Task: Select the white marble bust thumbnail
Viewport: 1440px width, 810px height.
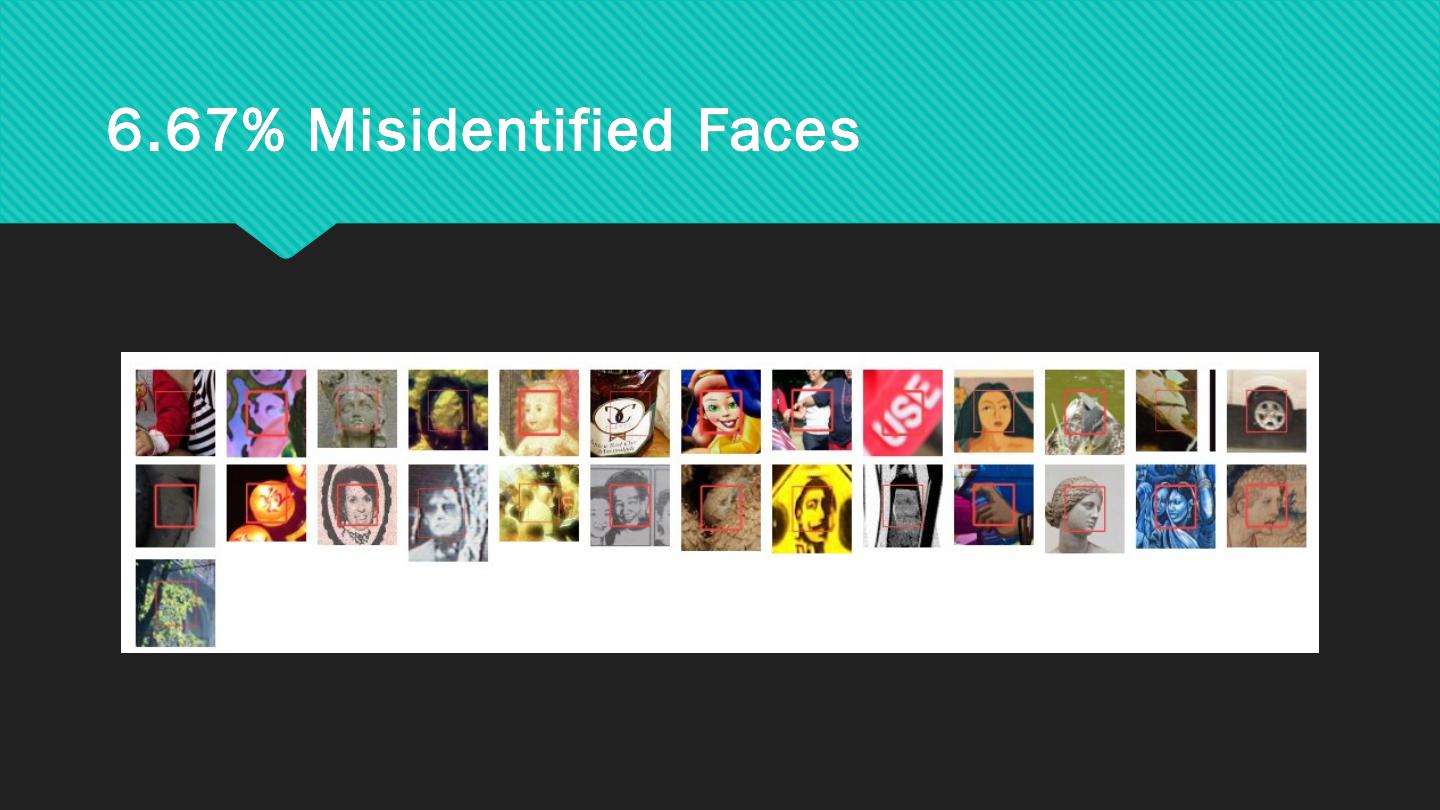Action: click(1084, 507)
